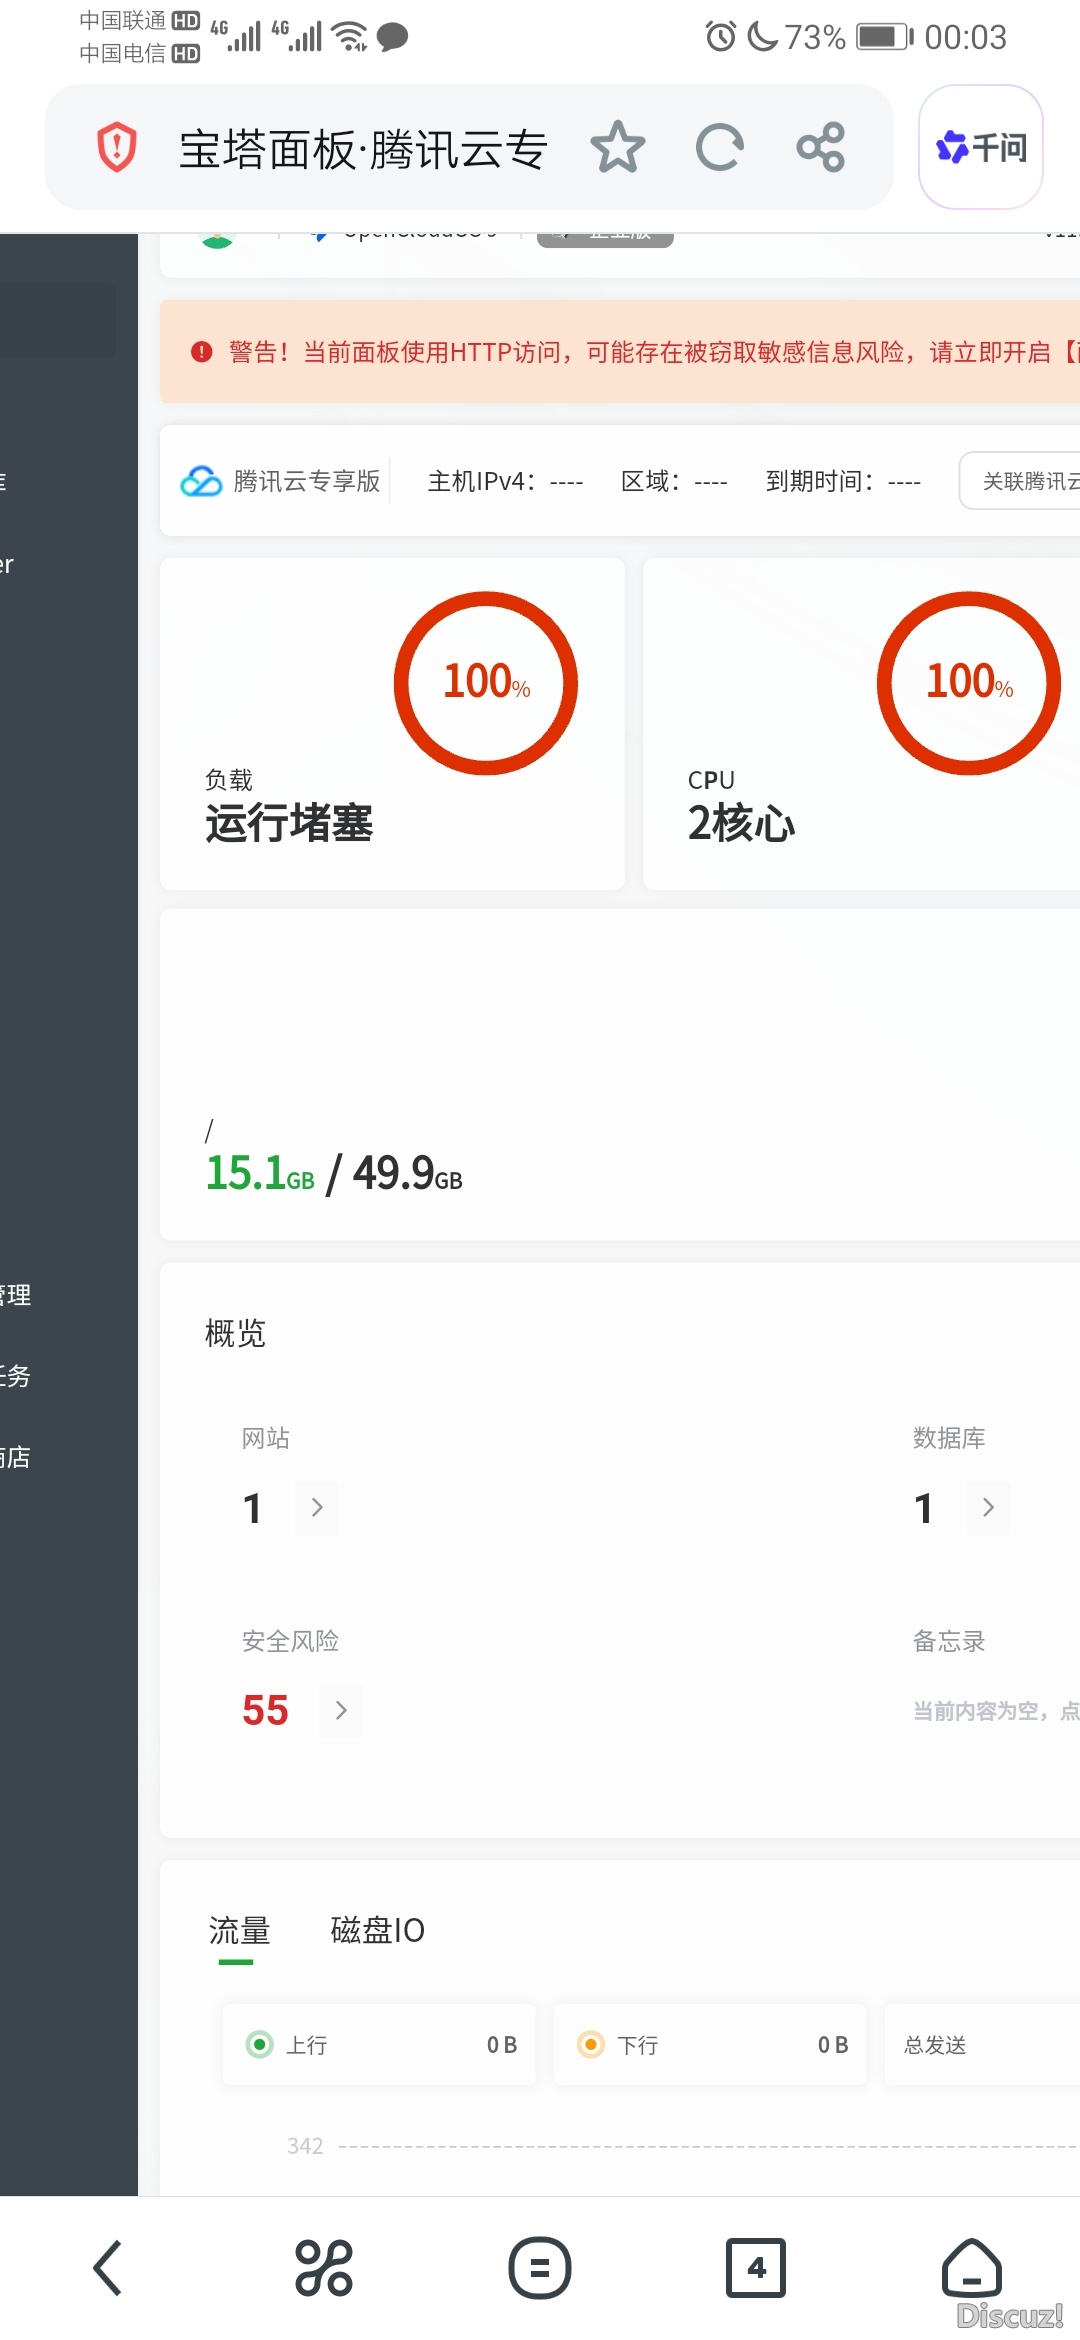Viewport: 1080px width, 2340px height.
Task: Tap the browser security shield icon
Action: (117, 148)
